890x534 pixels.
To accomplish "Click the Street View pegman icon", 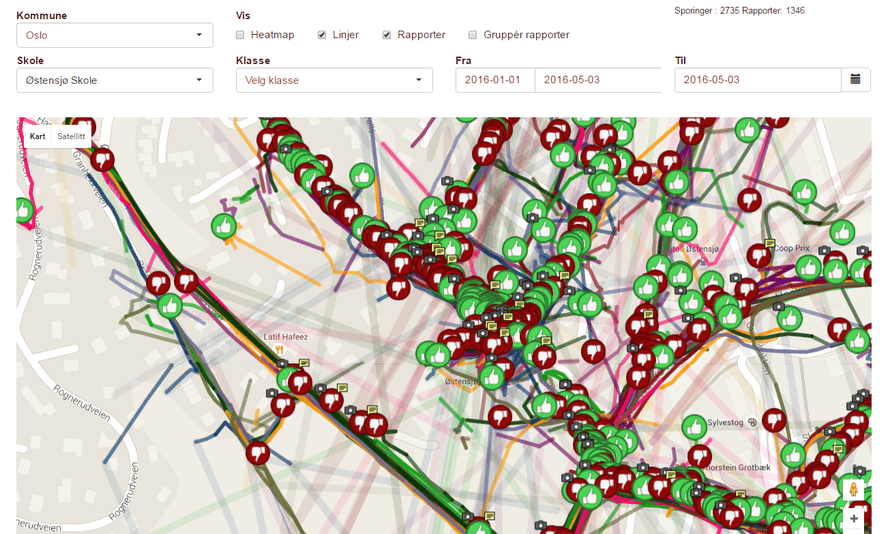I will [x=853, y=490].
